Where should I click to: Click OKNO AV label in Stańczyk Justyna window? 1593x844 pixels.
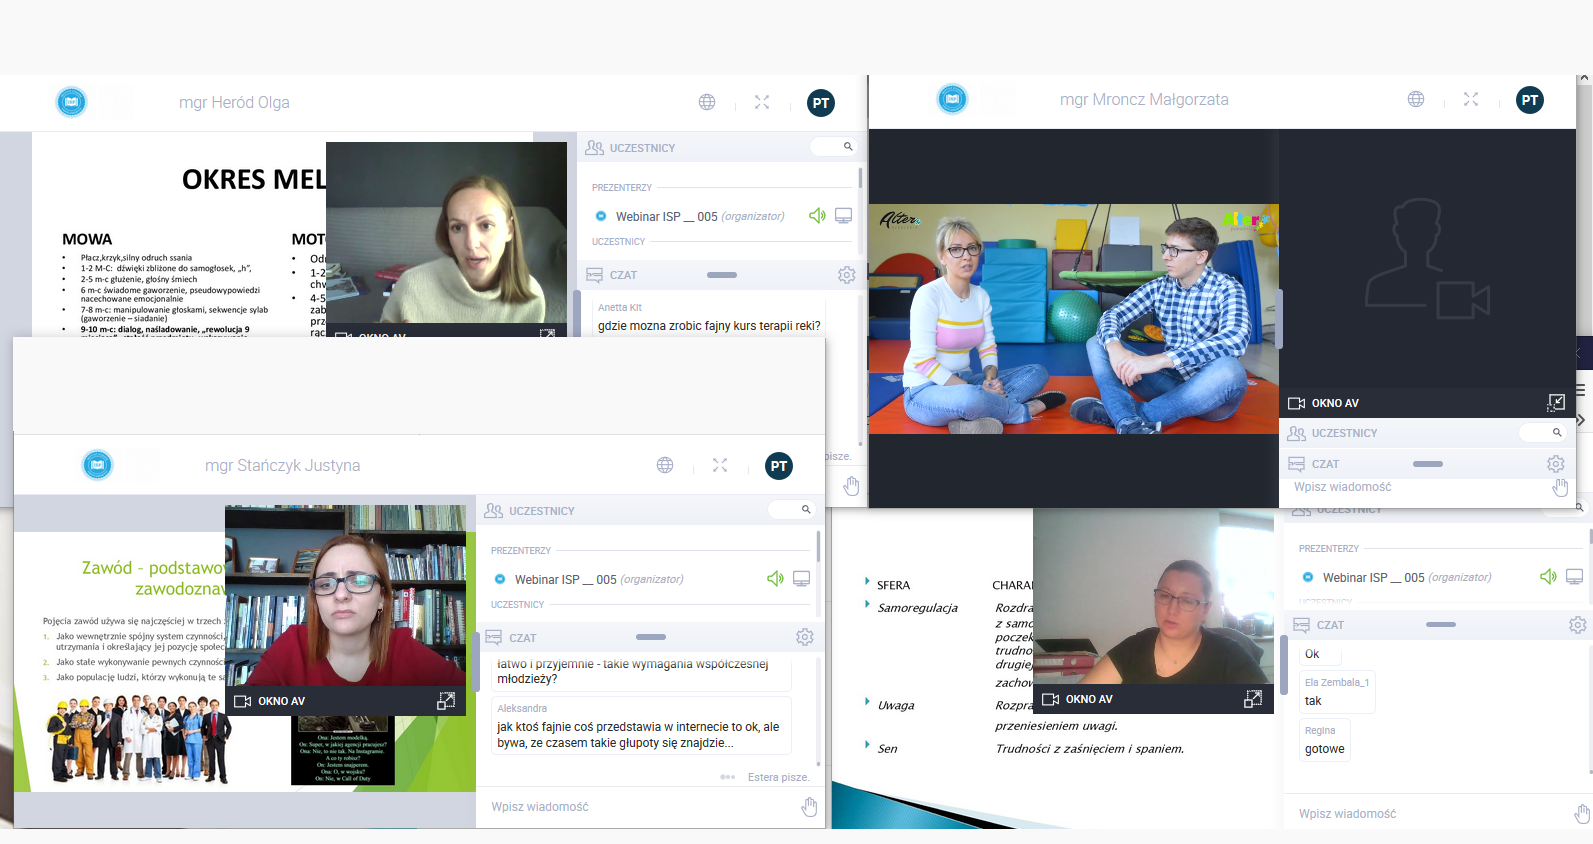click(281, 701)
